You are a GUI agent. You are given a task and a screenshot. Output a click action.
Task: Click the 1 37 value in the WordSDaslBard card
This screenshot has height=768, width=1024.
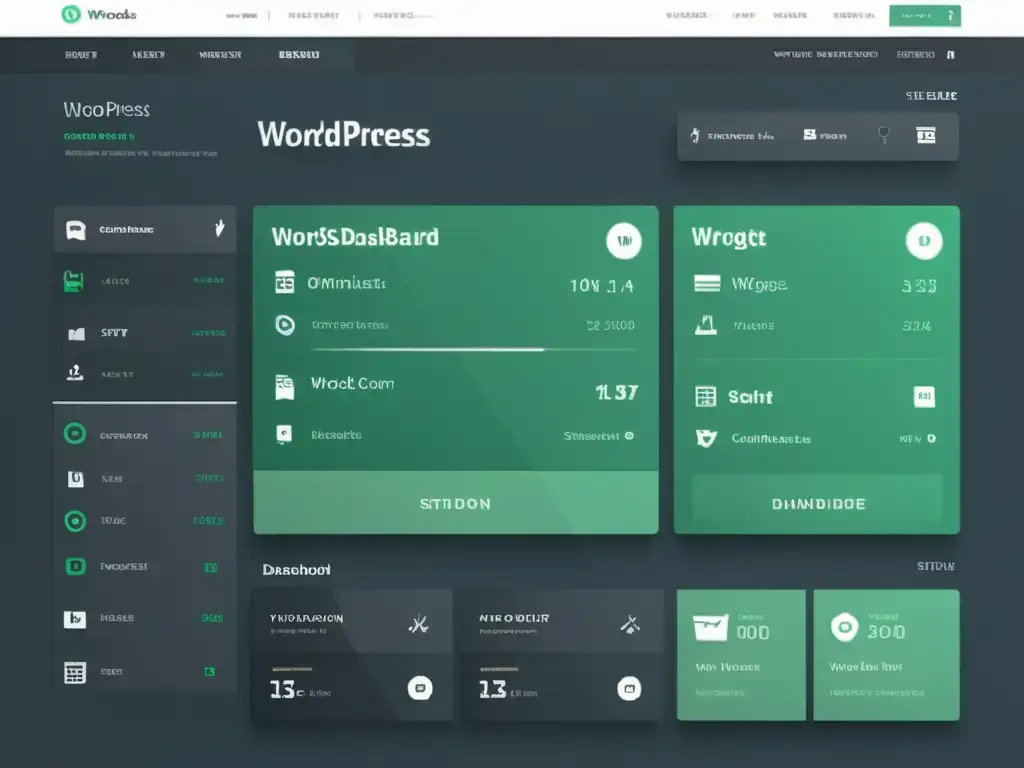(616, 392)
